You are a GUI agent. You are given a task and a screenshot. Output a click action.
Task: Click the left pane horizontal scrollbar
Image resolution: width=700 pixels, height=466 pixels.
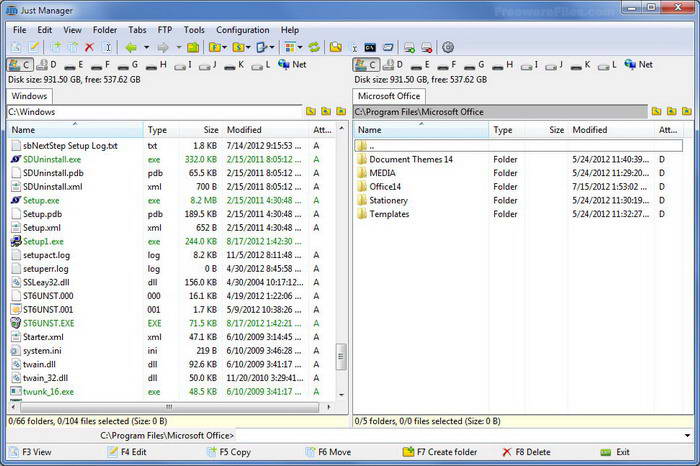170,407
